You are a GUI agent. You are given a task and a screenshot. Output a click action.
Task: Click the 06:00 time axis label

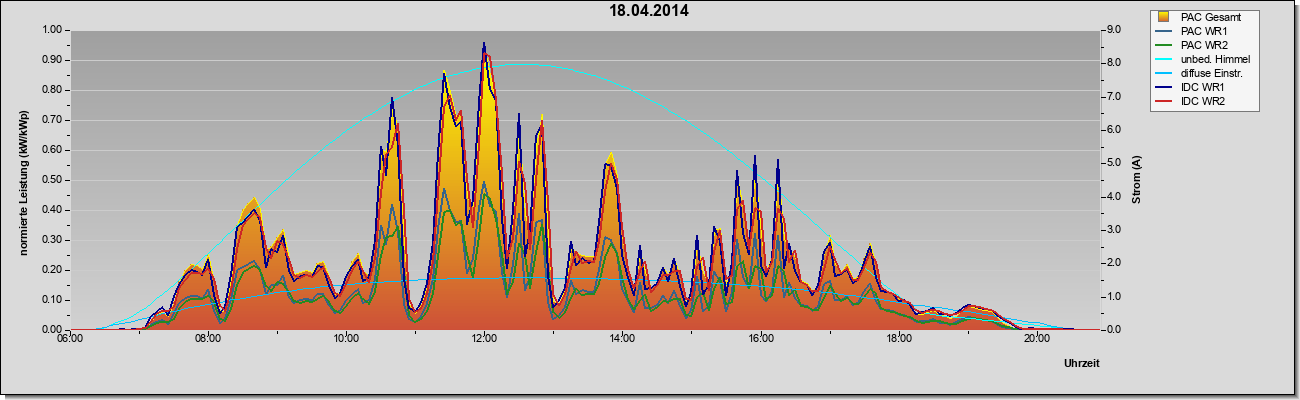[x=70, y=339]
